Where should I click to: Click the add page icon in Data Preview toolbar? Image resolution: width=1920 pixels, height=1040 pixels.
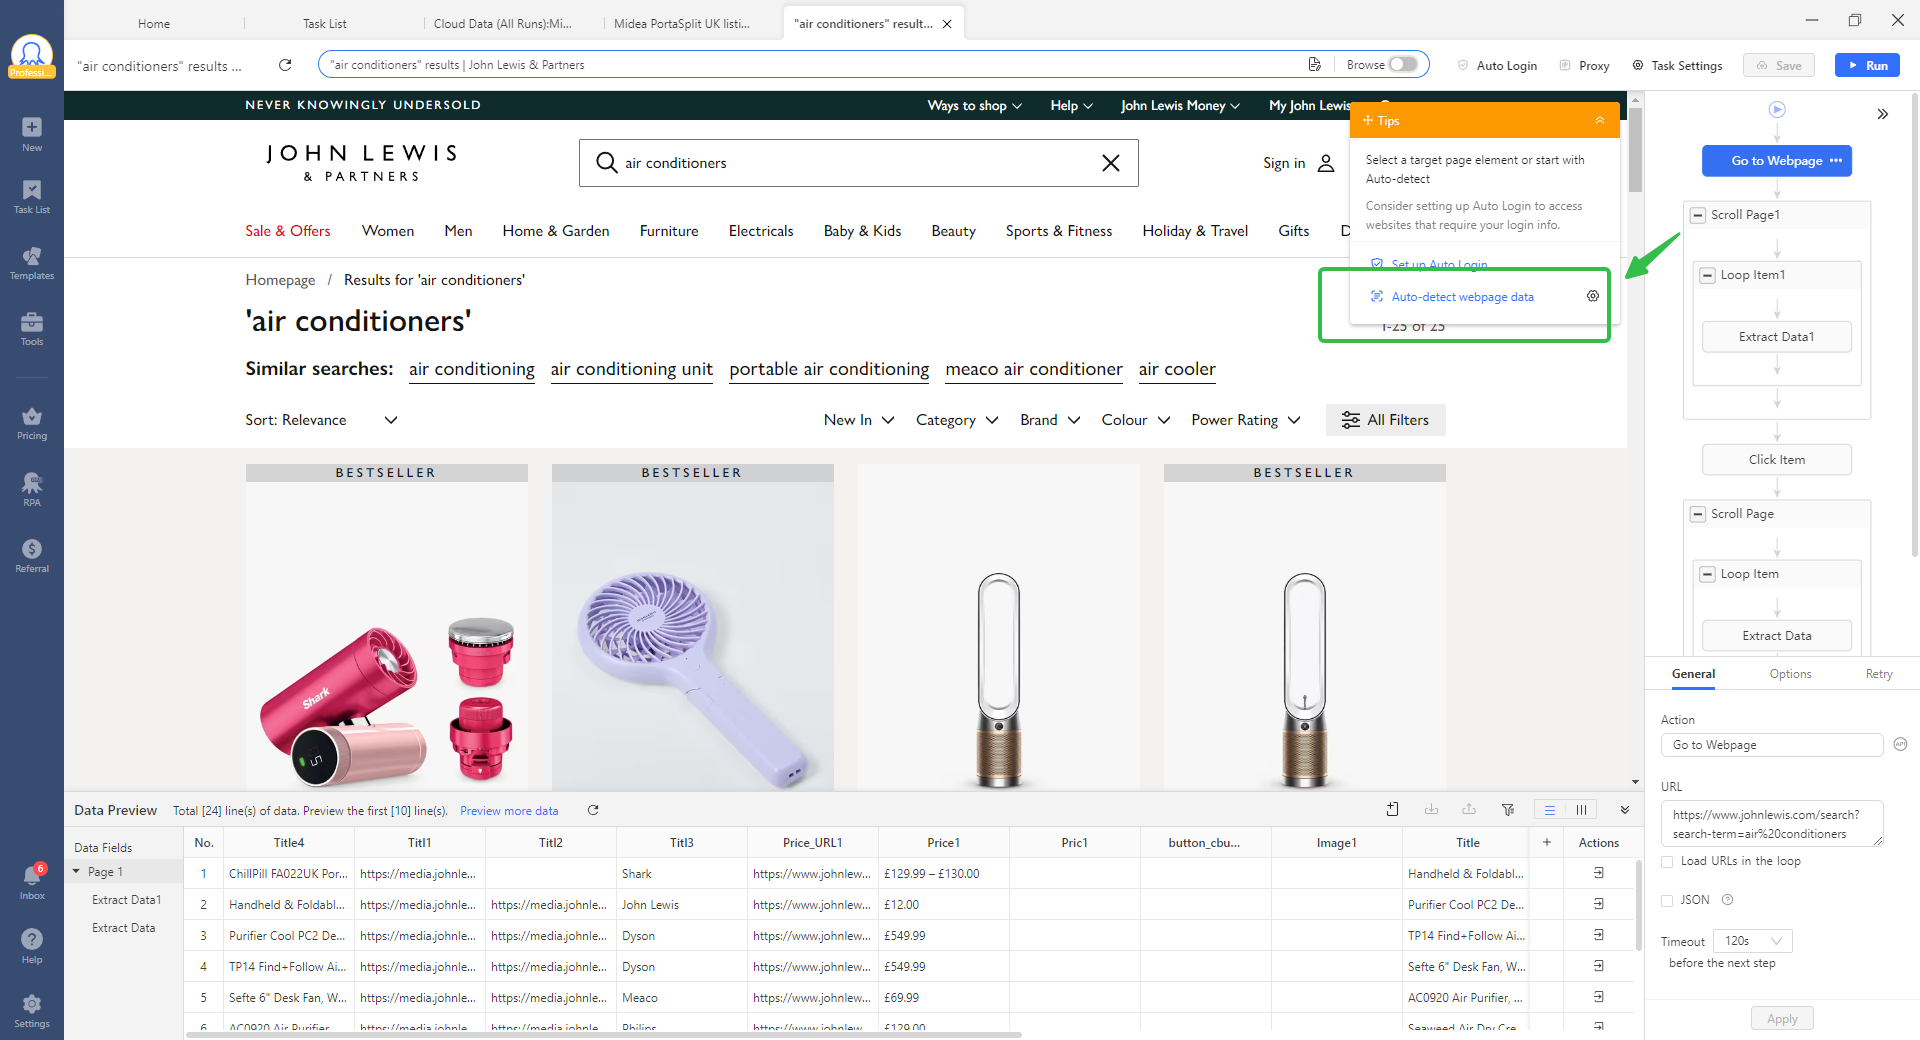click(x=1393, y=810)
